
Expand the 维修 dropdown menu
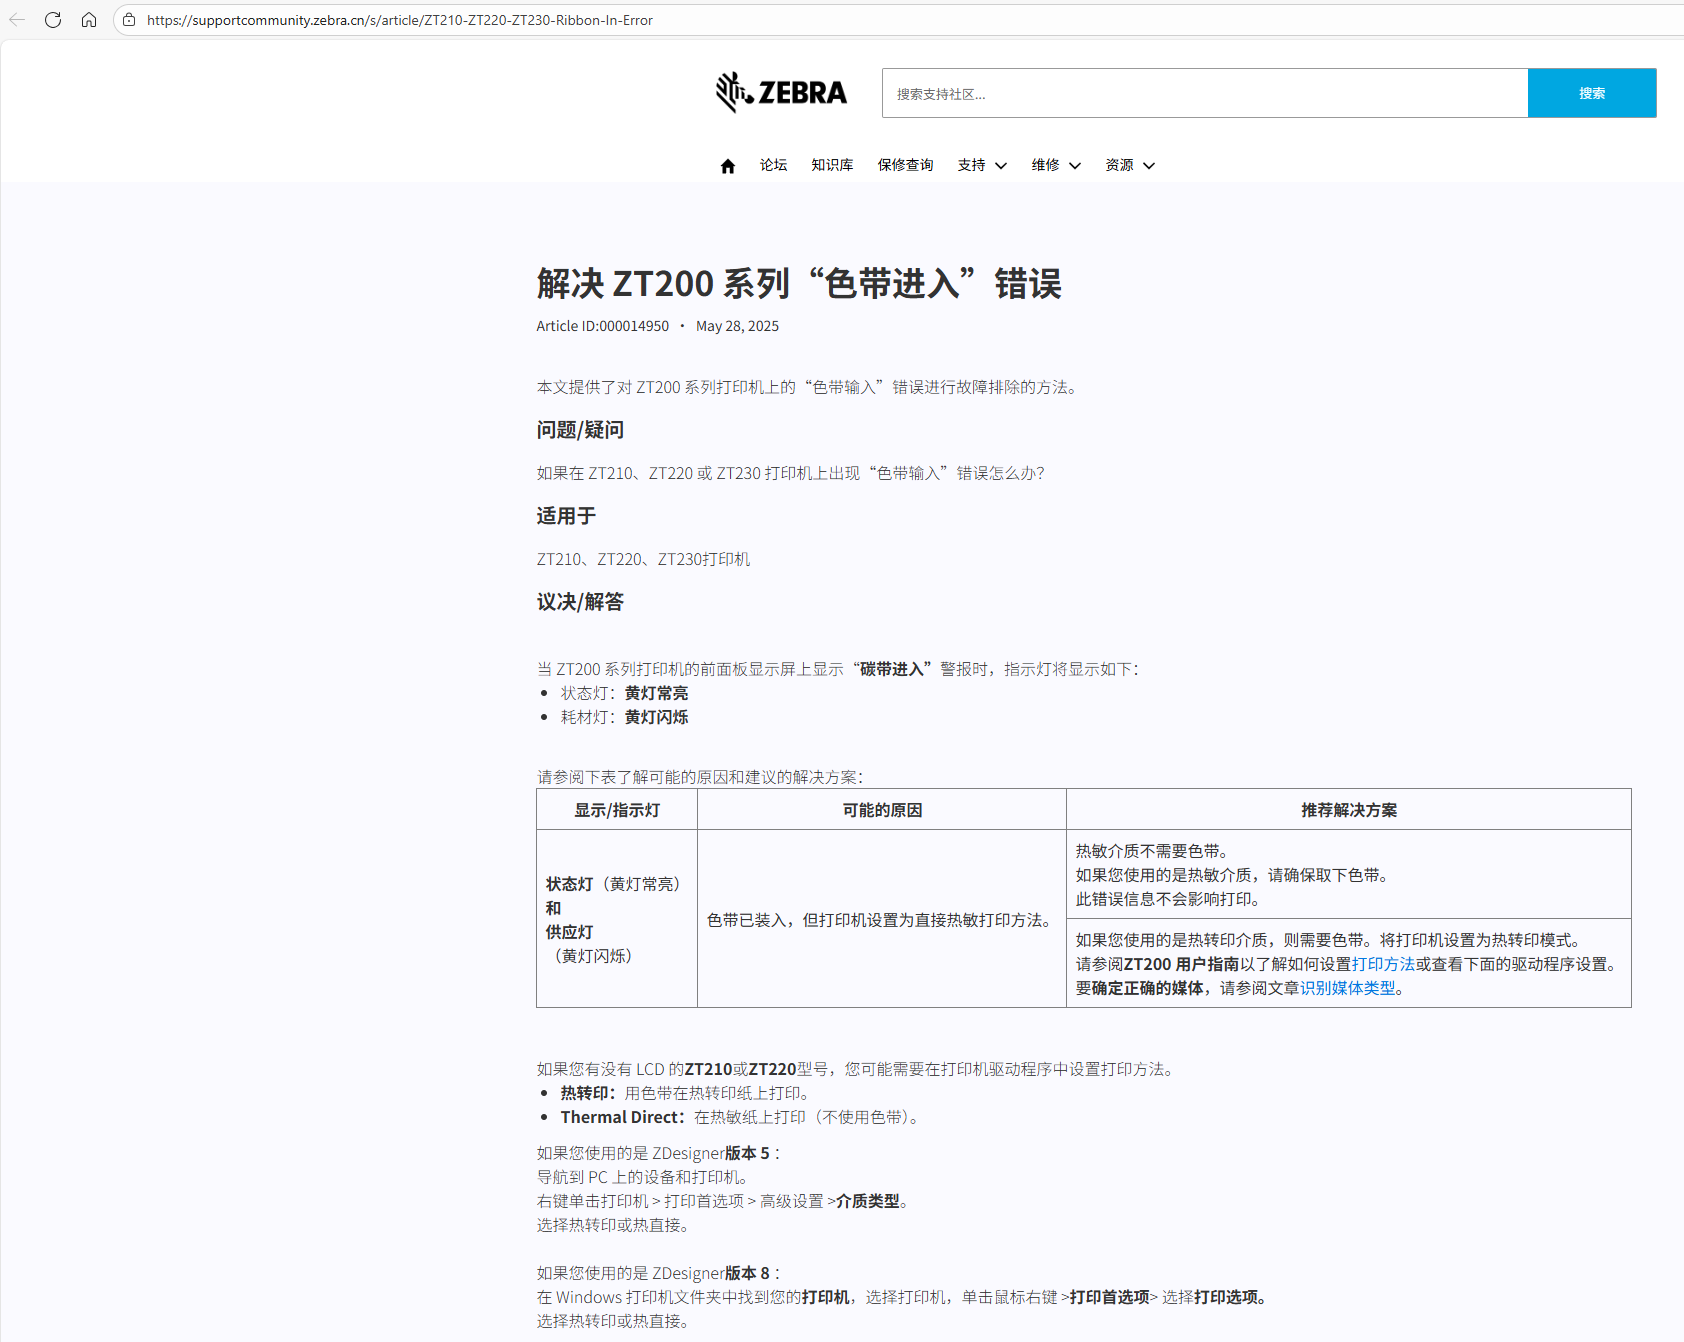click(x=1056, y=165)
